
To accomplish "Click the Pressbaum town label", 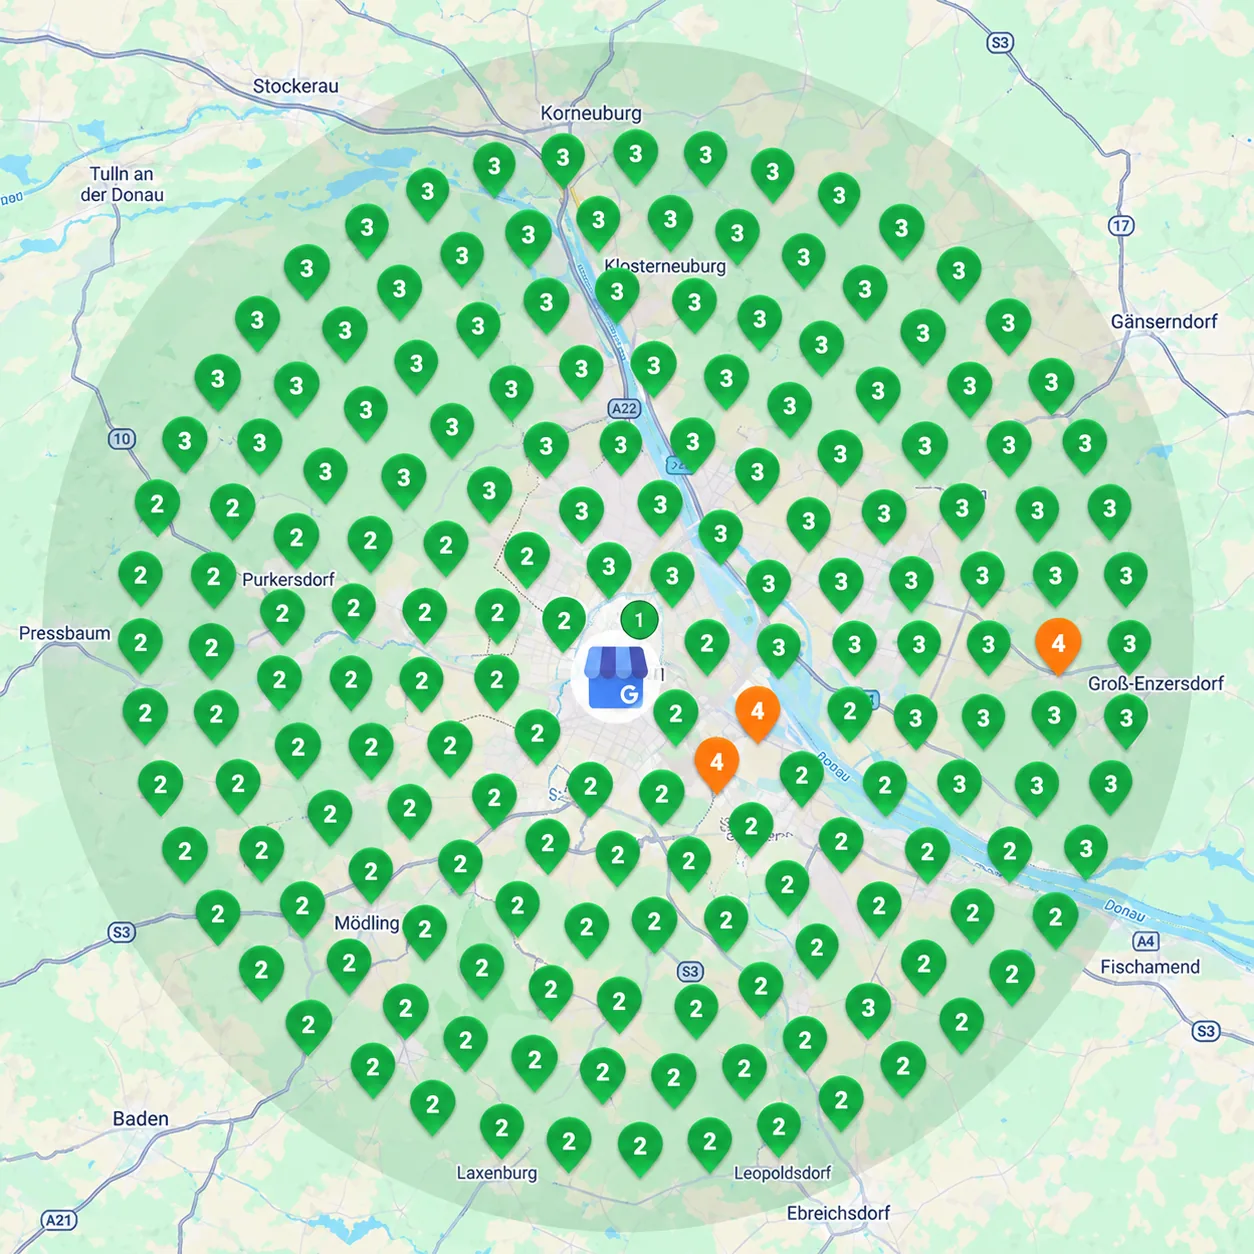I will point(65,633).
